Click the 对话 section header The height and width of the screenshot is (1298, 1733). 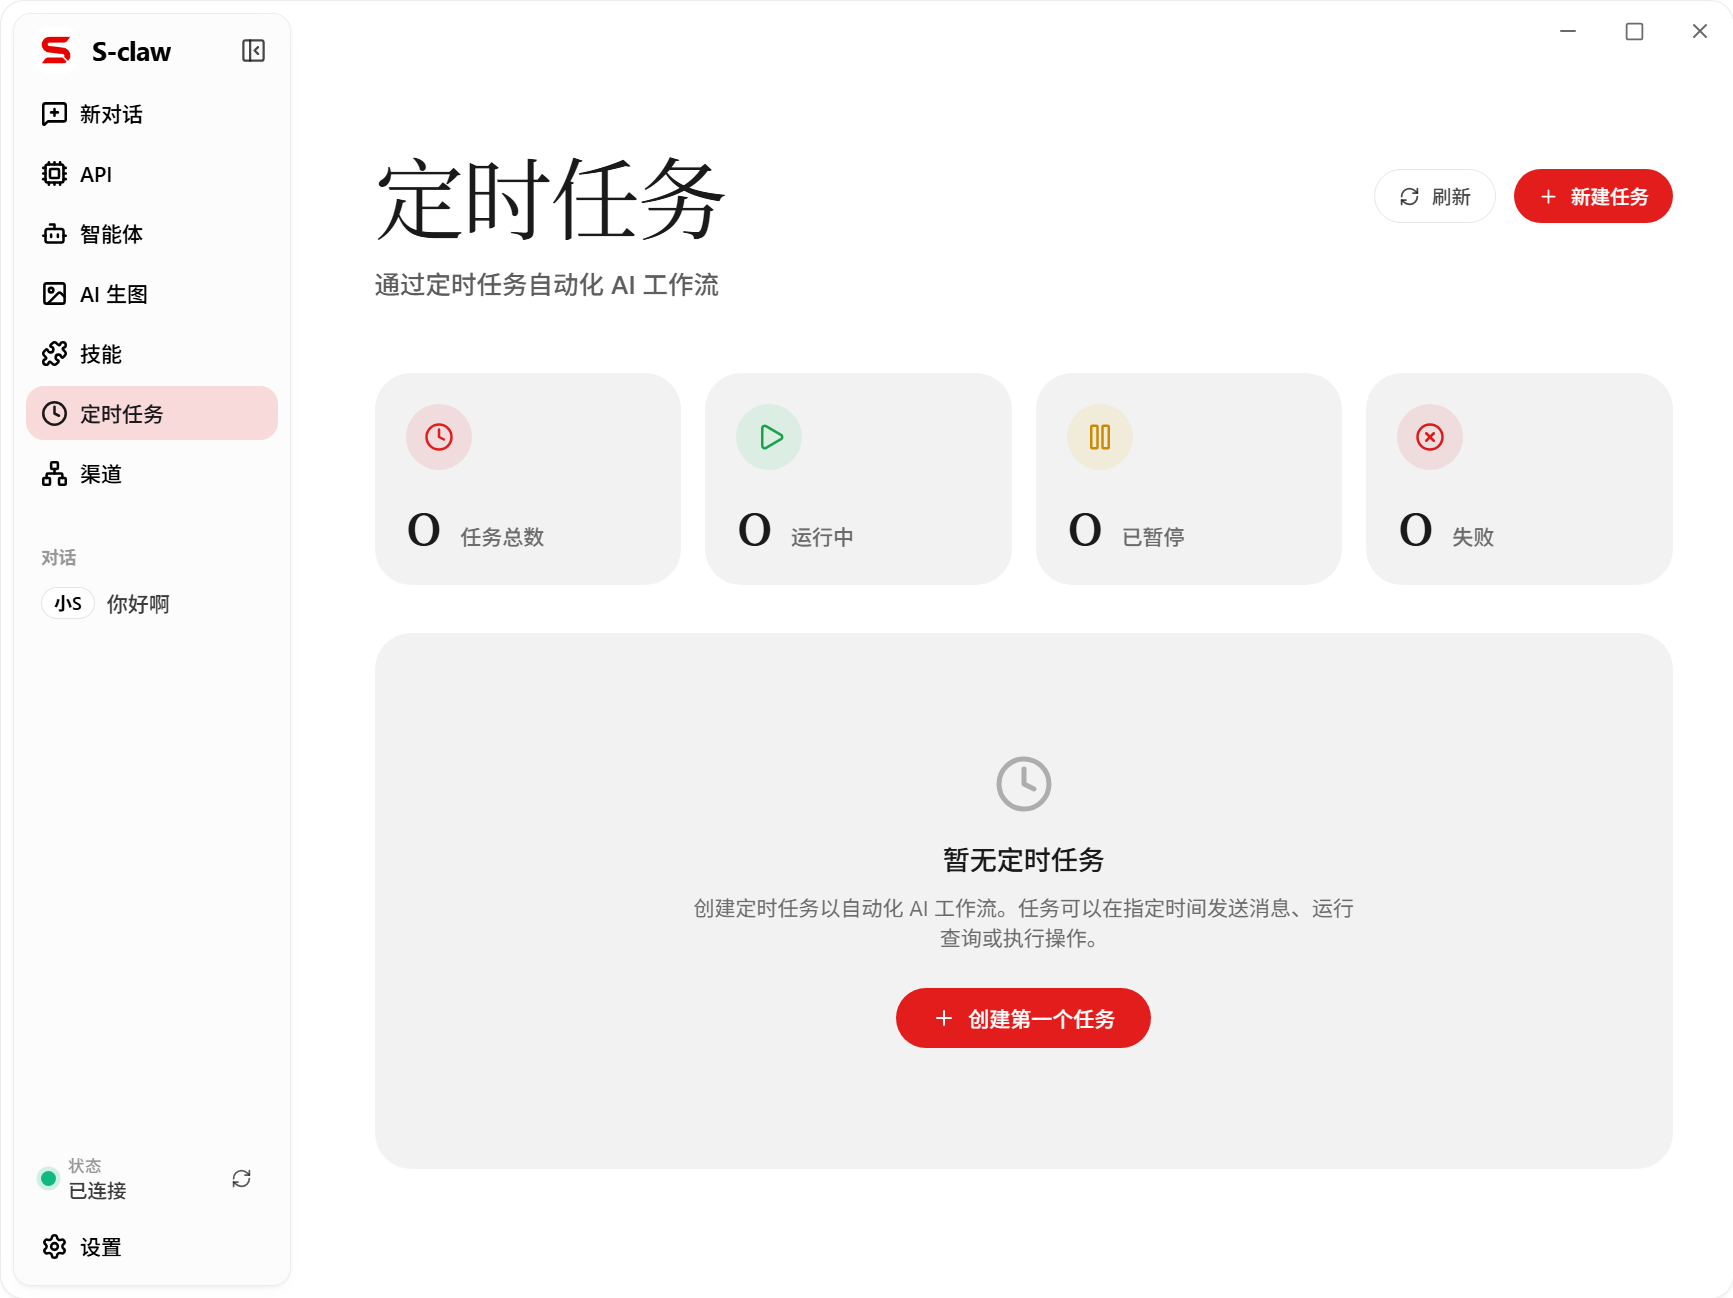pos(58,557)
